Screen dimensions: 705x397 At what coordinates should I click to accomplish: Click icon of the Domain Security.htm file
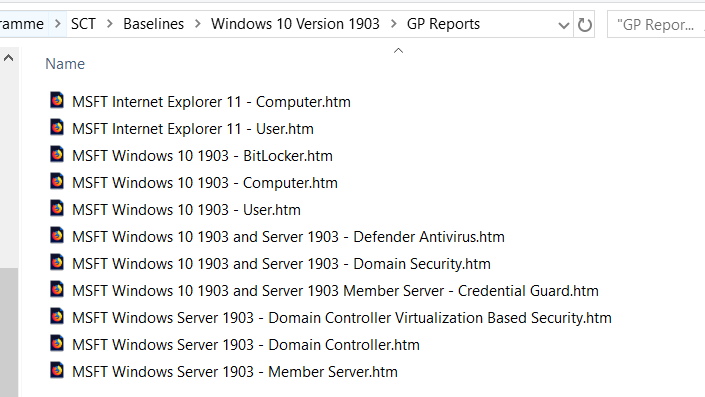(x=57, y=262)
